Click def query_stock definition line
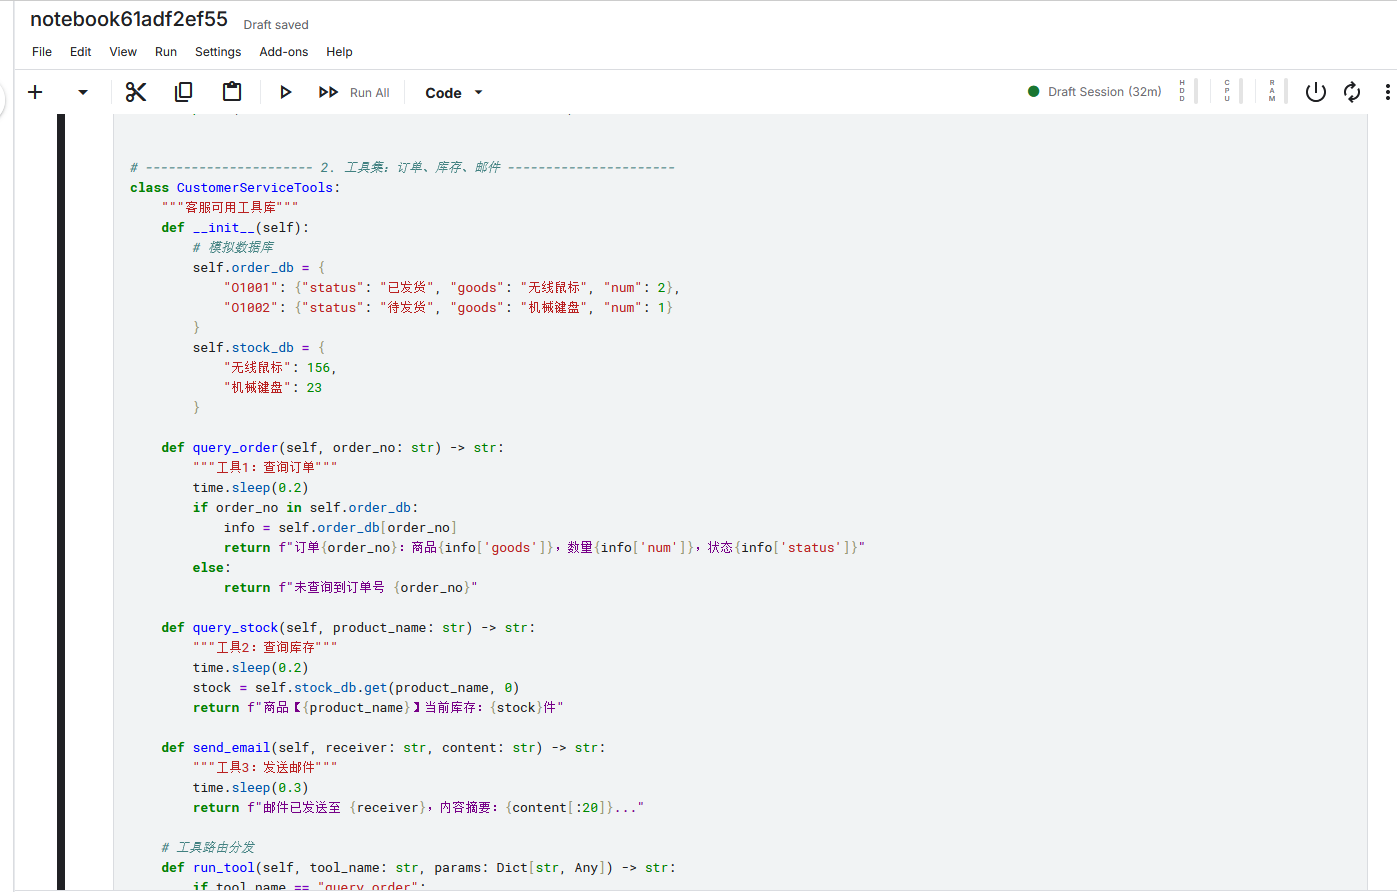Image resolution: width=1397 pixels, height=892 pixels. pyautogui.click(x=348, y=627)
